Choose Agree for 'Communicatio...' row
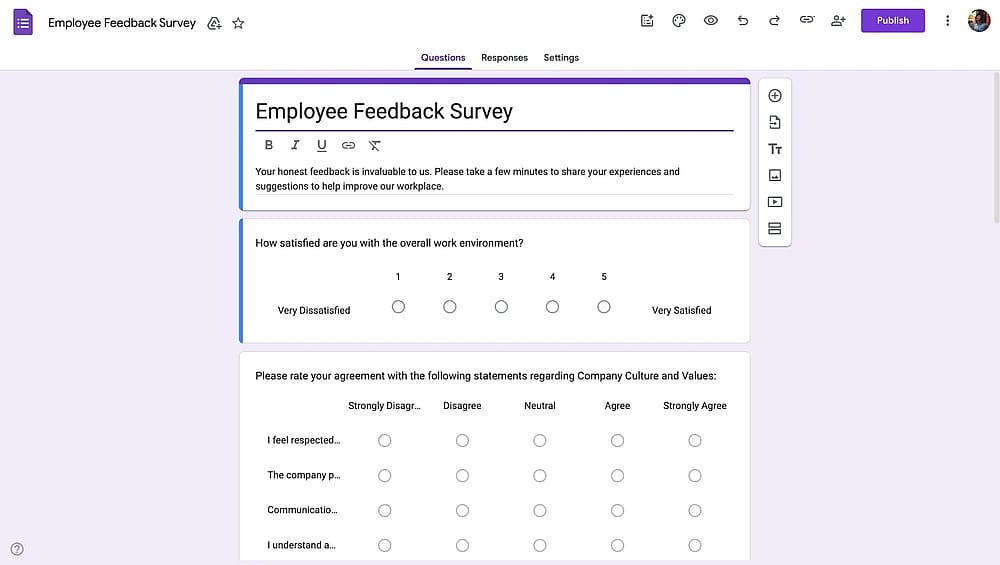This screenshot has height=565, width=1000. 617,511
